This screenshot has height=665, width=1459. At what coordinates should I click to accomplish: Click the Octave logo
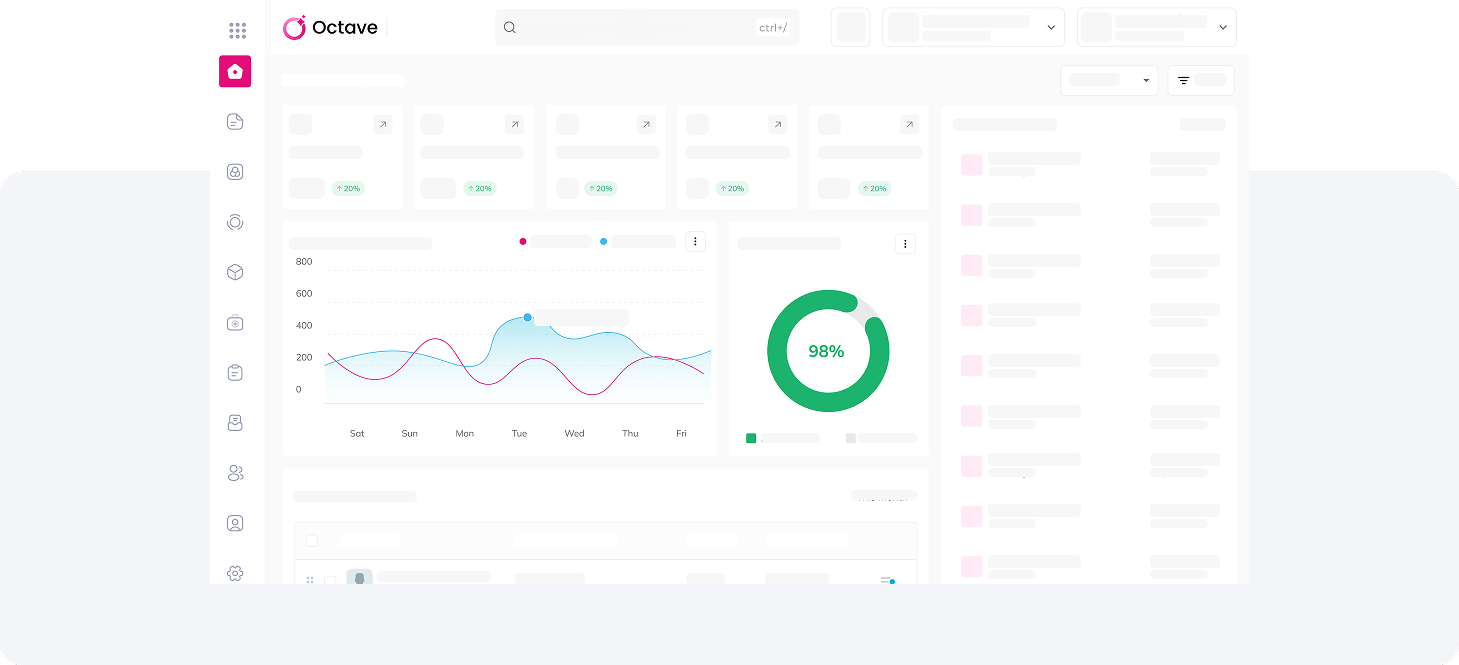[331, 28]
